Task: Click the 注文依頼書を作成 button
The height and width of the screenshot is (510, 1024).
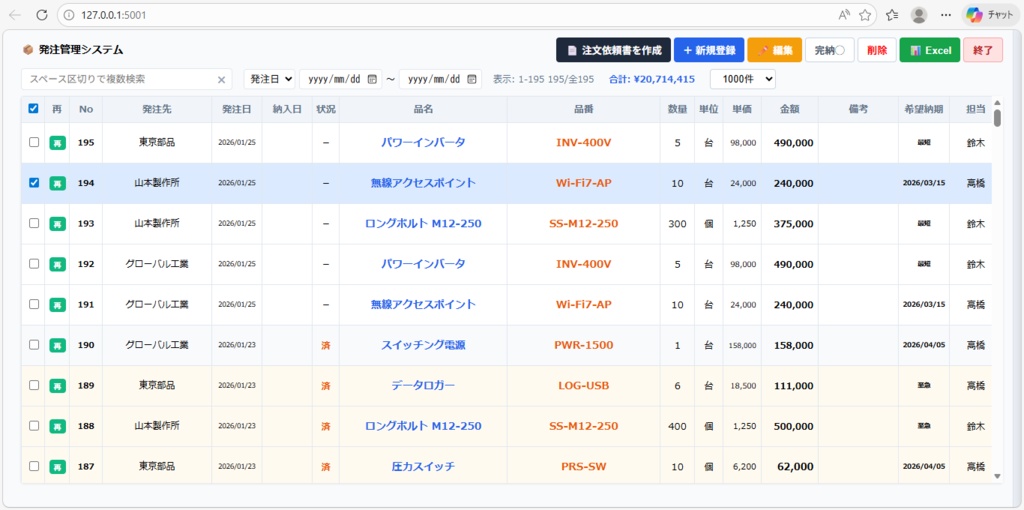Action: click(x=614, y=50)
